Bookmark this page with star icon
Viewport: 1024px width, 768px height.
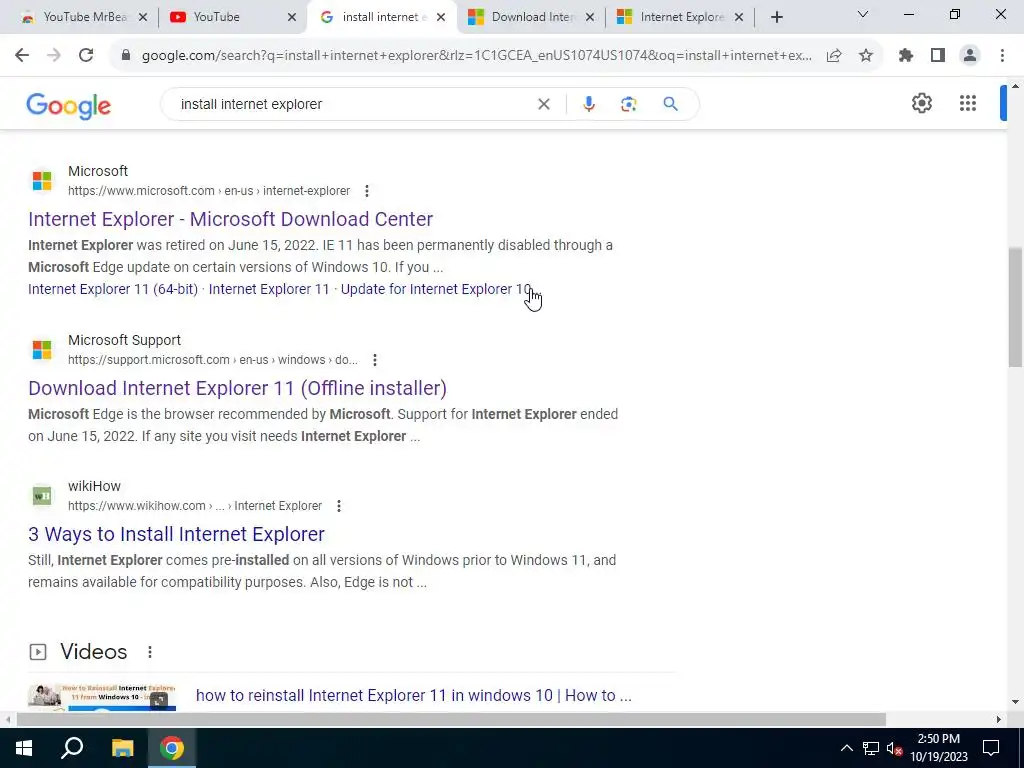click(866, 56)
